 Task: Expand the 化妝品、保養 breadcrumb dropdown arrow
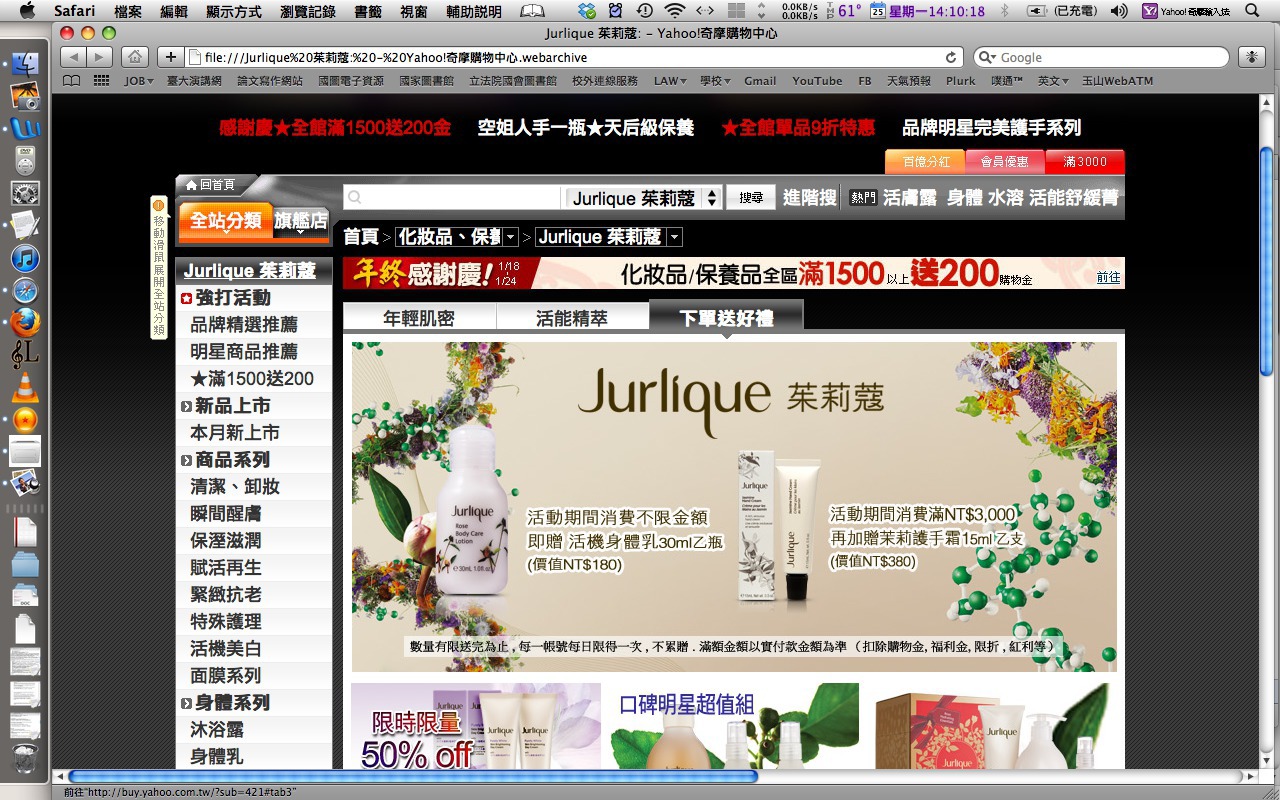tap(511, 237)
